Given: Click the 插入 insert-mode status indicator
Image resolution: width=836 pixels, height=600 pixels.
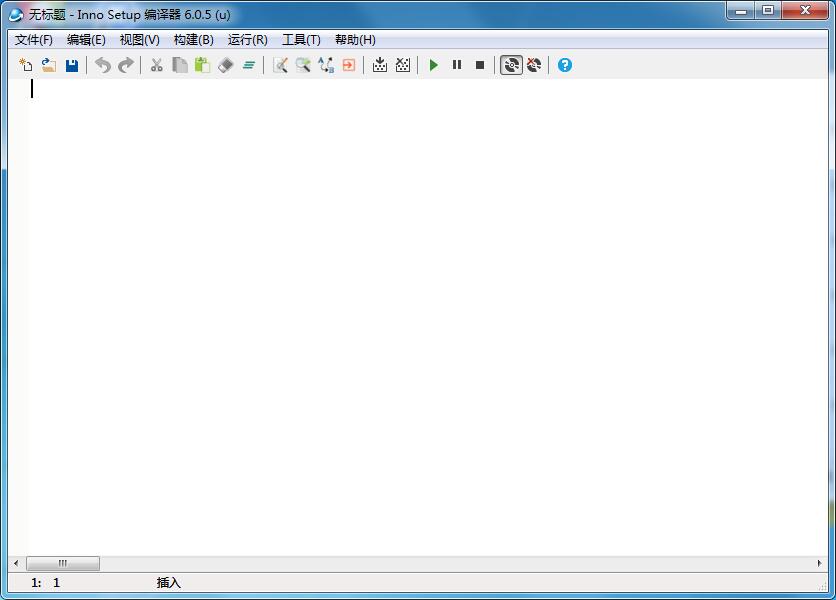Looking at the screenshot, I should (x=168, y=583).
